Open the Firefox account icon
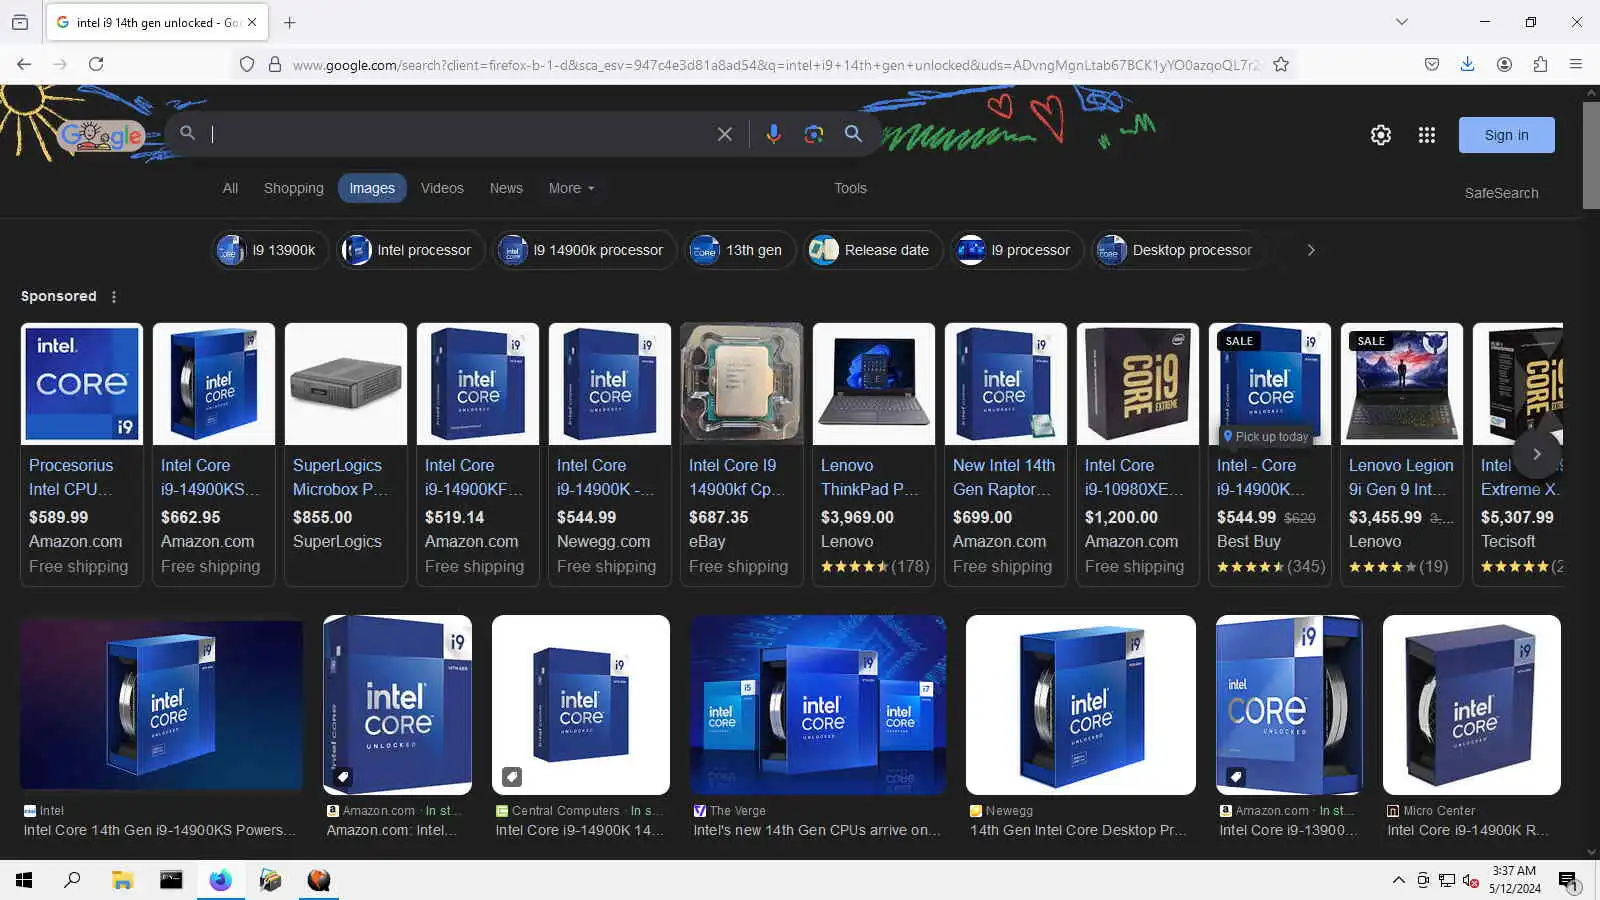This screenshot has width=1600, height=900. [x=1504, y=64]
